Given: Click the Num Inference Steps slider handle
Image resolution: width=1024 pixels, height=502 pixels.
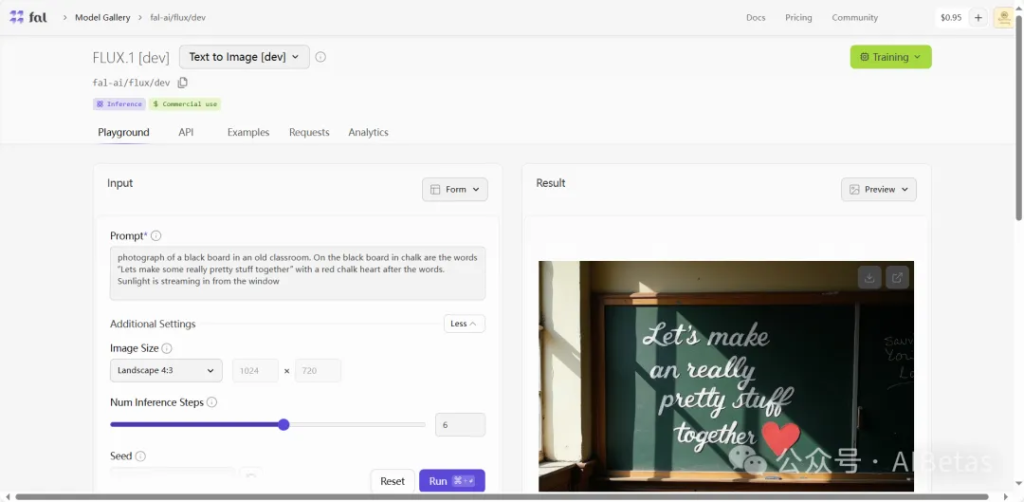Looking at the screenshot, I should [x=284, y=425].
